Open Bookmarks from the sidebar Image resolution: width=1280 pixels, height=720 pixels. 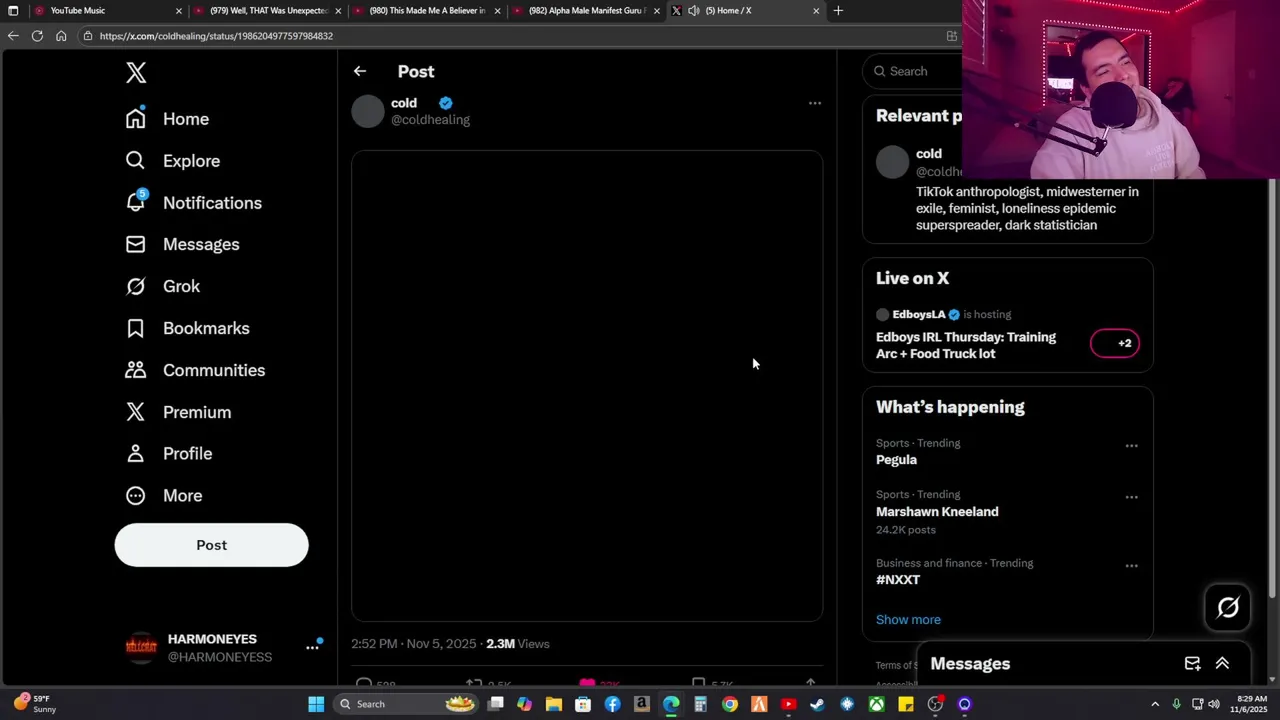pos(187,328)
